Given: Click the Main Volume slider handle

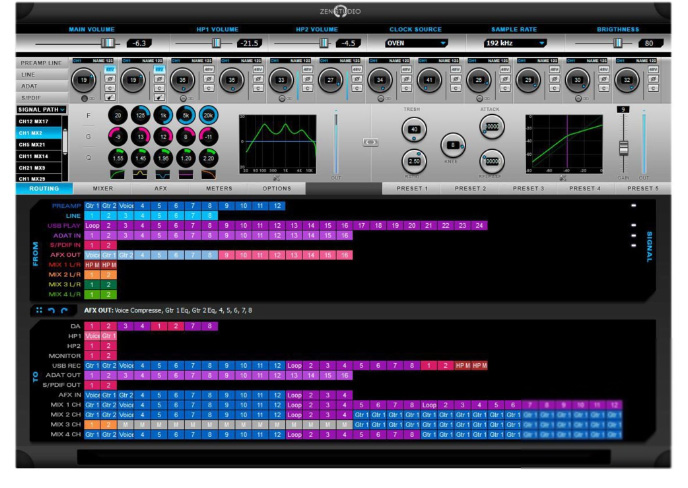Looking at the screenshot, I should point(108,43).
